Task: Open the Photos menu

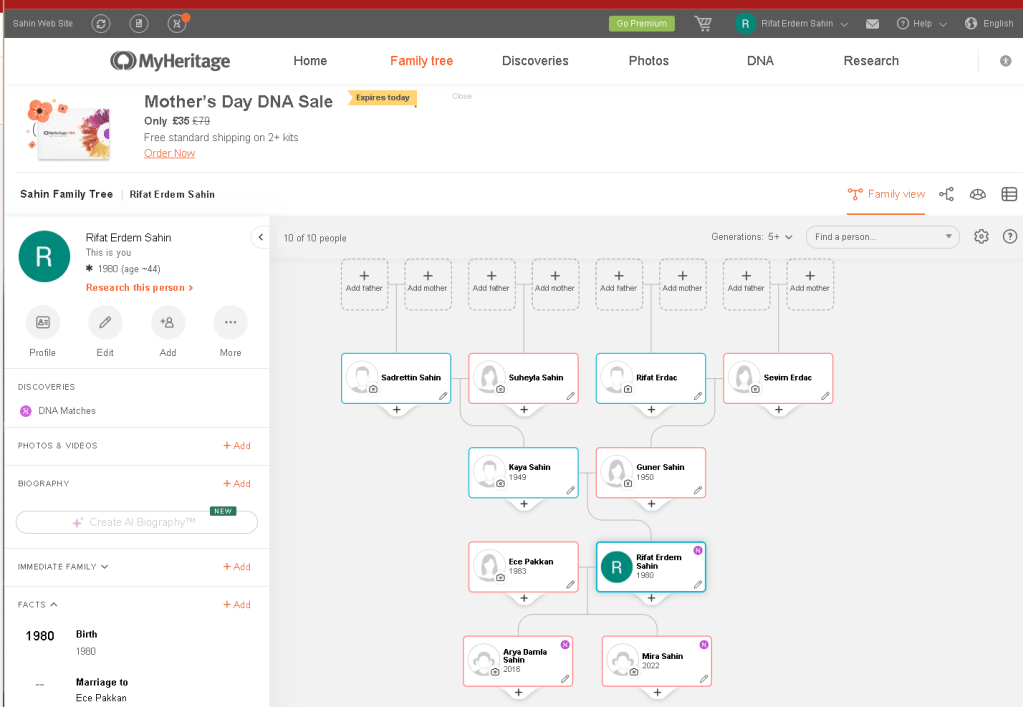Action: coord(649,61)
